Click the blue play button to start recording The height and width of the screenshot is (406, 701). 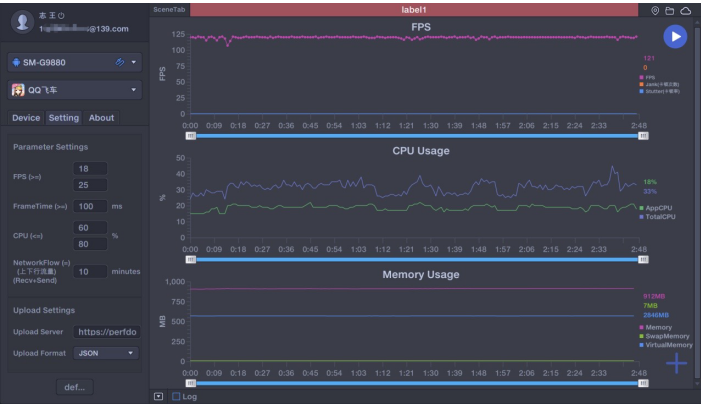pos(676,36)
